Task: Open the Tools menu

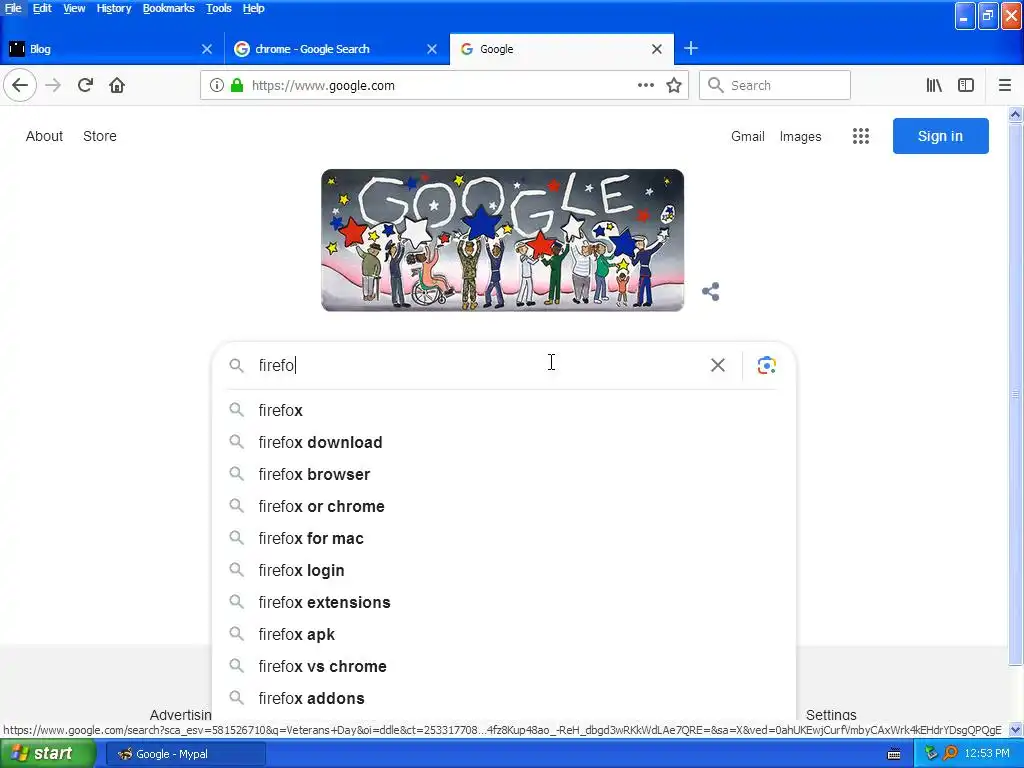Action: (219, 8)
